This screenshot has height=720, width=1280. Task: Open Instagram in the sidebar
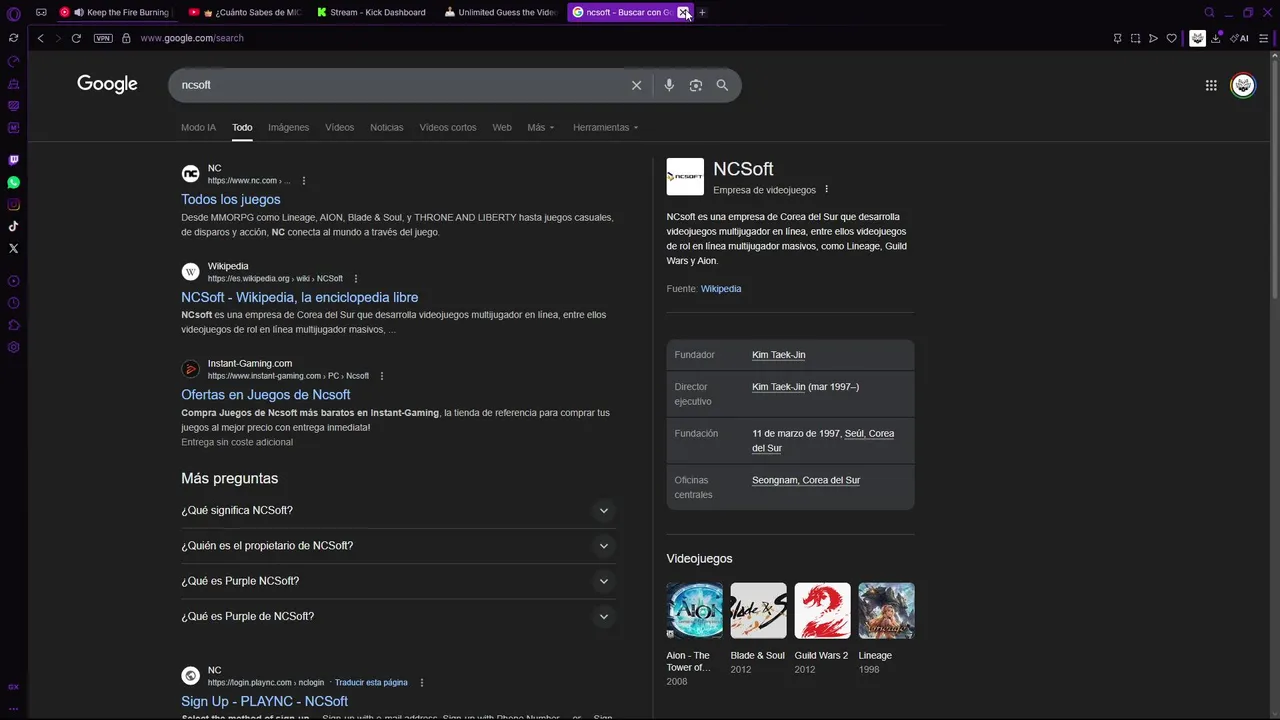(x=13, y=204)
